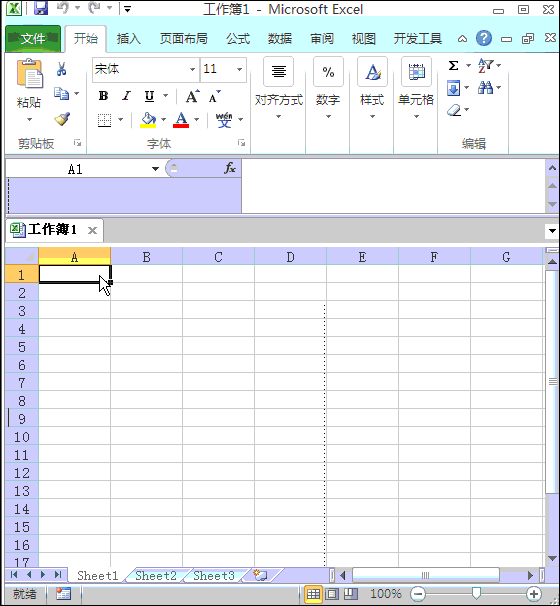Click the Copy icon
560x606 pixels.
click(61, 93)
